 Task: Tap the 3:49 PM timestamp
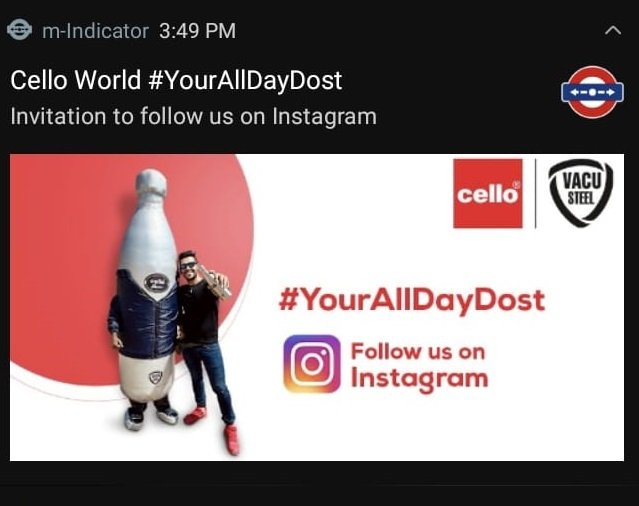click(x=198, y=31)
